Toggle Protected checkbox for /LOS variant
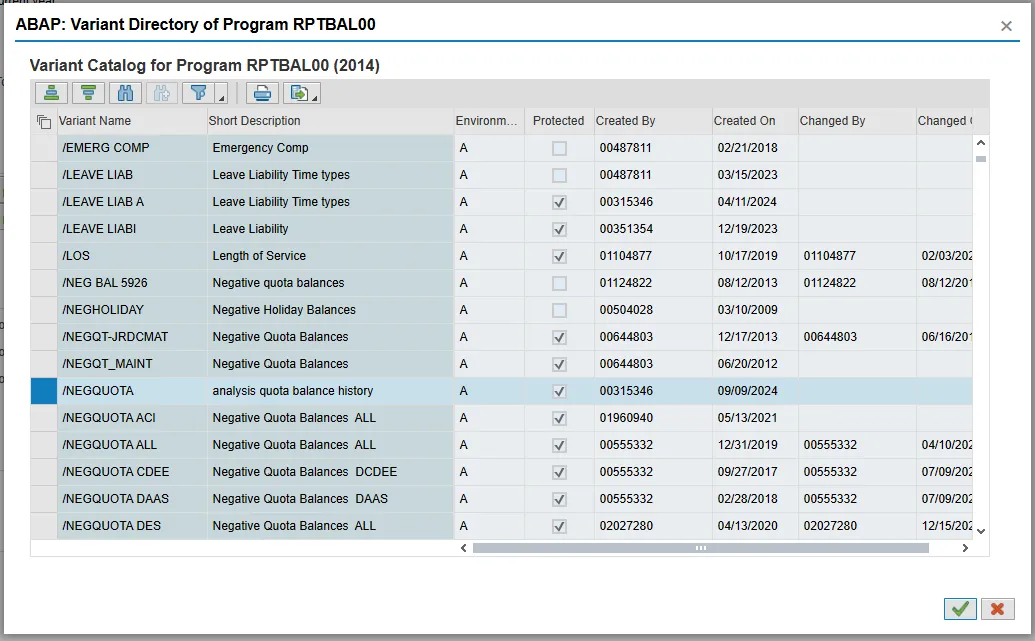This screenshot has height=641, width=1035. click(x=559, y=256)
